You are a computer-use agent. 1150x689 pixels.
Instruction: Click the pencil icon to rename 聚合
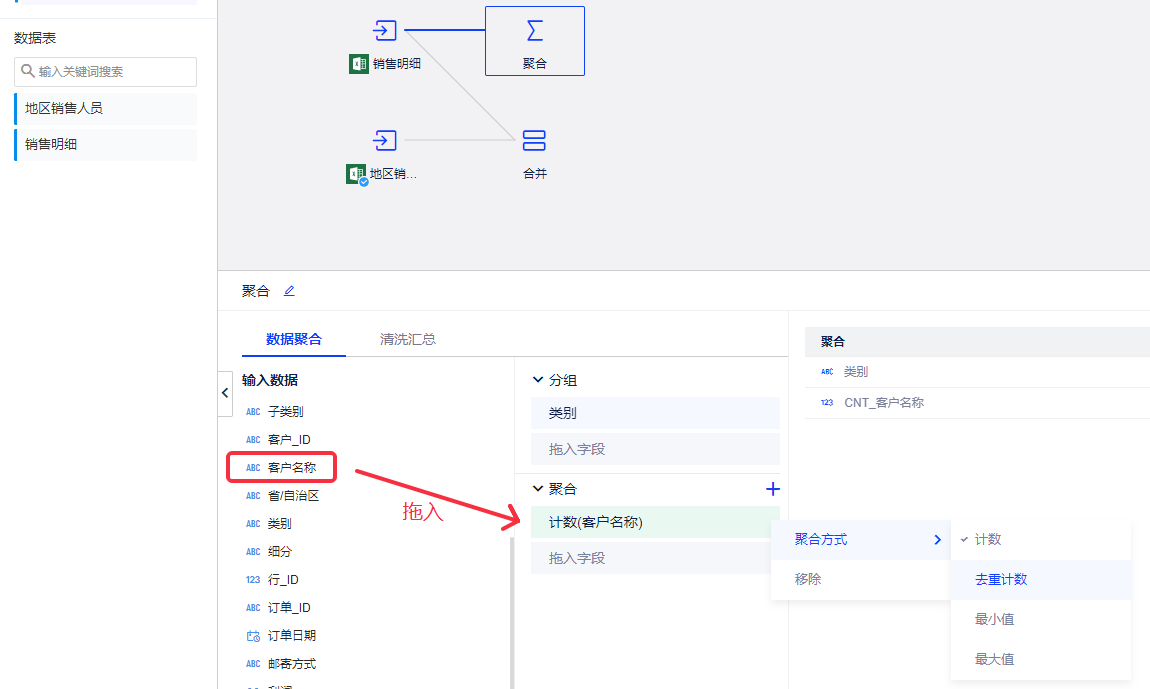[x=289, y=291]
